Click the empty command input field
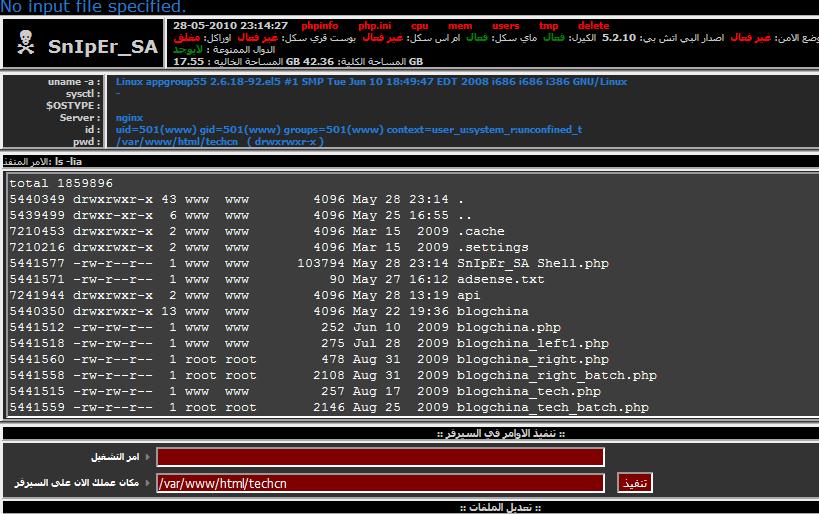 pos(380,457)
